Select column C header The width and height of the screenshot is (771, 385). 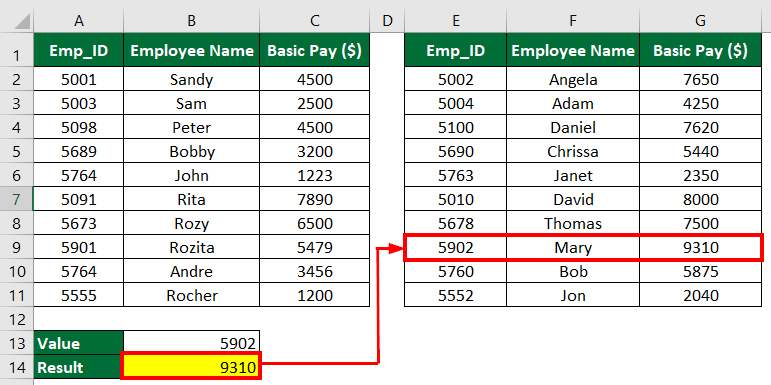click(x=315, y=21)
